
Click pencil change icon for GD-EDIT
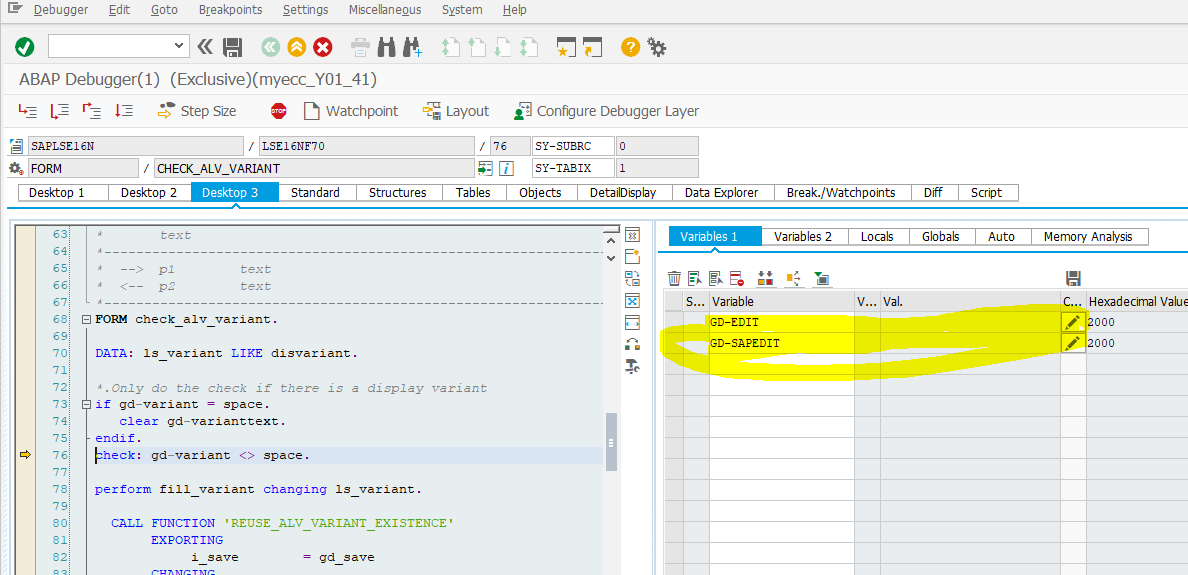[x=1072, y=322]
